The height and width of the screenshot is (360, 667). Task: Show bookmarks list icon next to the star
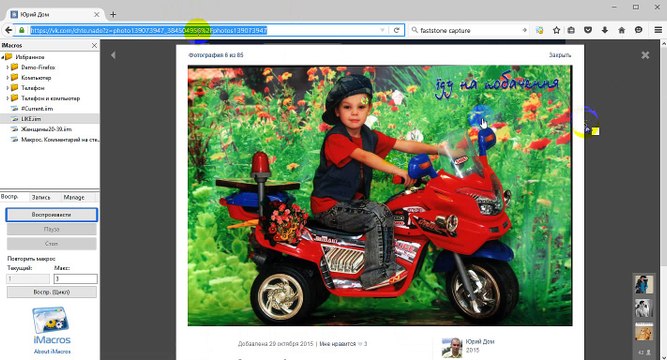click(571, 30)
